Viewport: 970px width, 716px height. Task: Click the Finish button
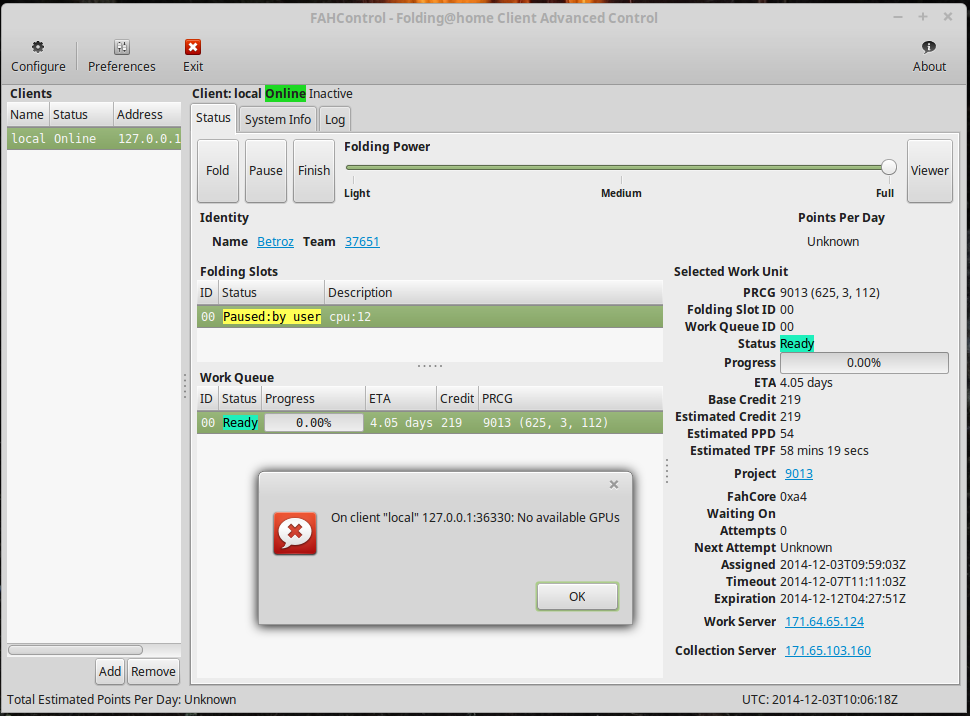[x=314, y=171]
